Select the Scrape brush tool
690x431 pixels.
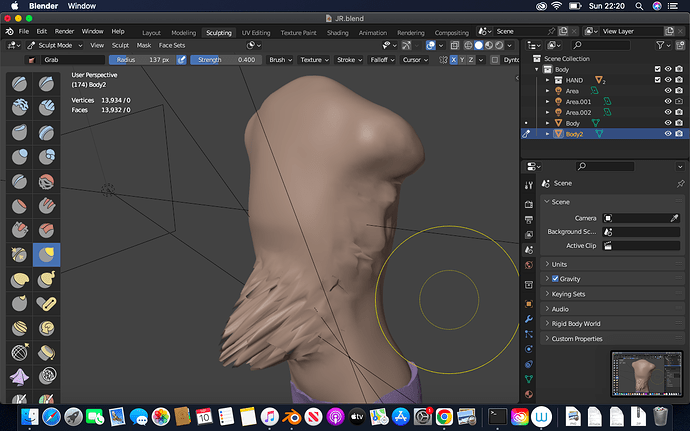(19, 230)
